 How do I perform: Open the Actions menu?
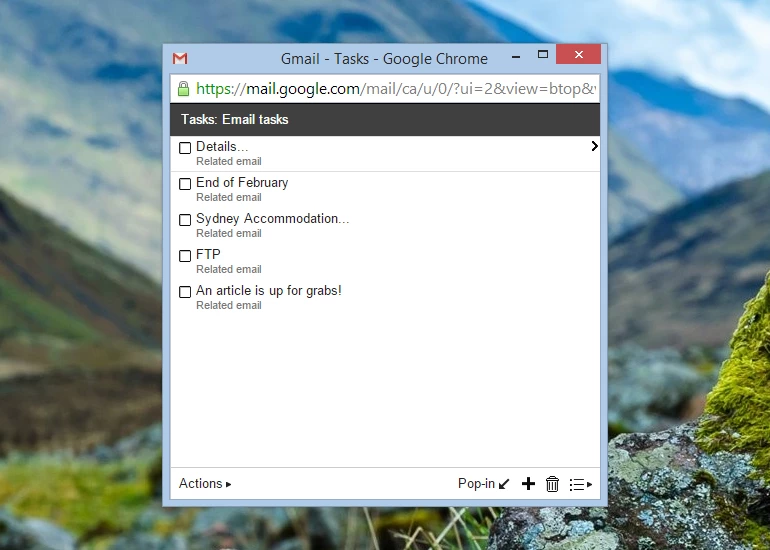click(205, 484)
